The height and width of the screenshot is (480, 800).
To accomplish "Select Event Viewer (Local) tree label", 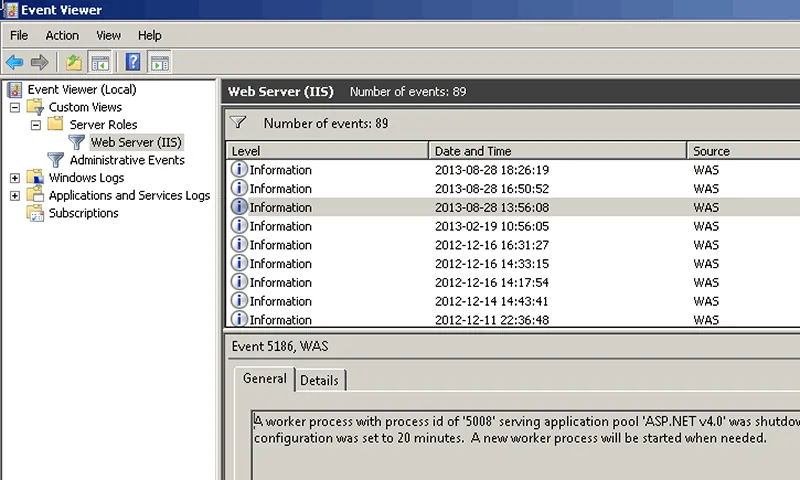I will (x=82, y=89).
